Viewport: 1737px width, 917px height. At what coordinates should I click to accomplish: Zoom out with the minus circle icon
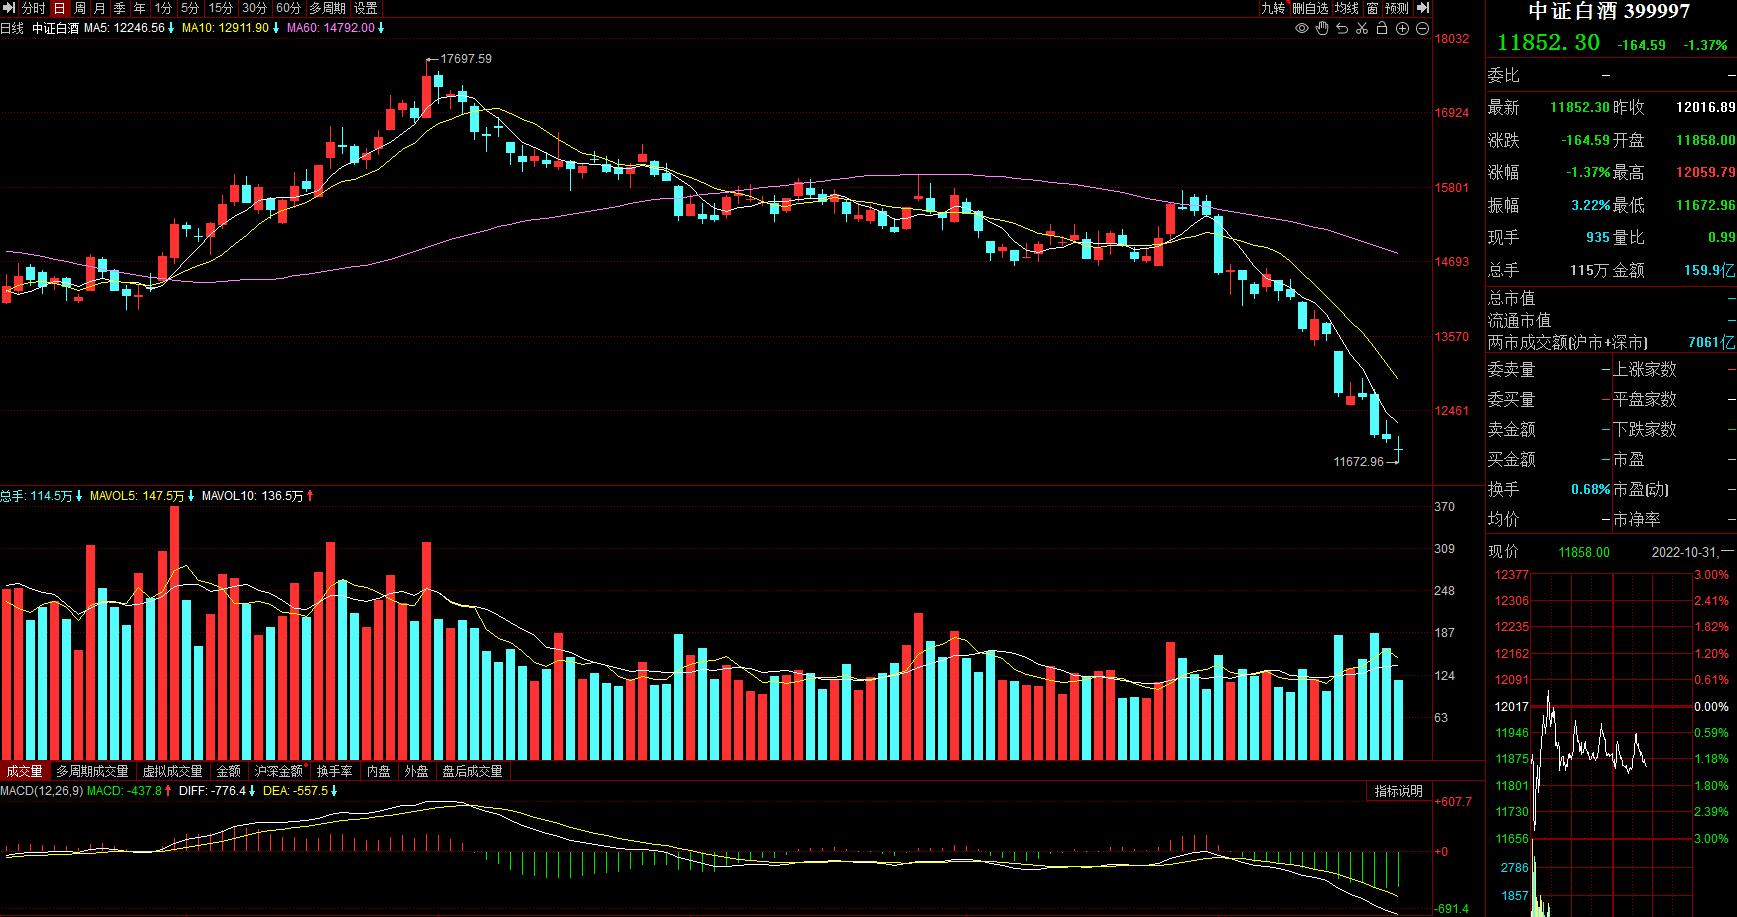1422,28
